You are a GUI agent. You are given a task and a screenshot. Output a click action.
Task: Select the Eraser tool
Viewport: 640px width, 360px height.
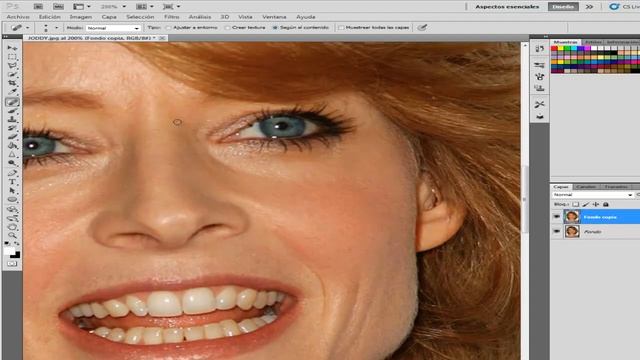click(12, 137)
